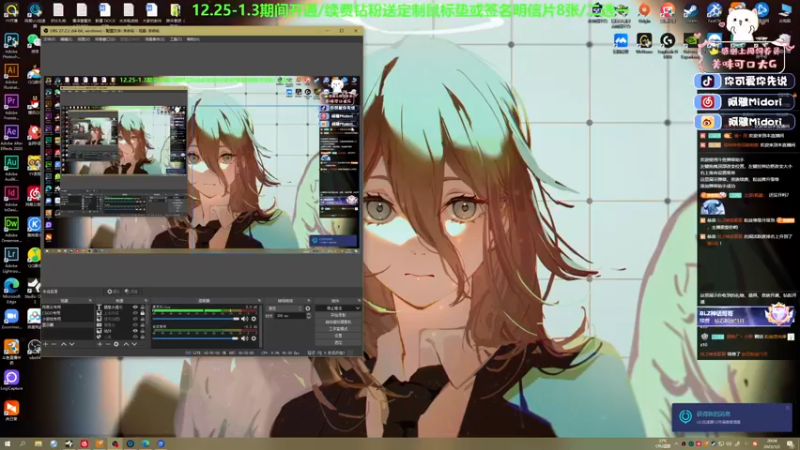The width and height of the screenshot is (800, 450).
Task: Move selected source down
Action: [134, 344]
